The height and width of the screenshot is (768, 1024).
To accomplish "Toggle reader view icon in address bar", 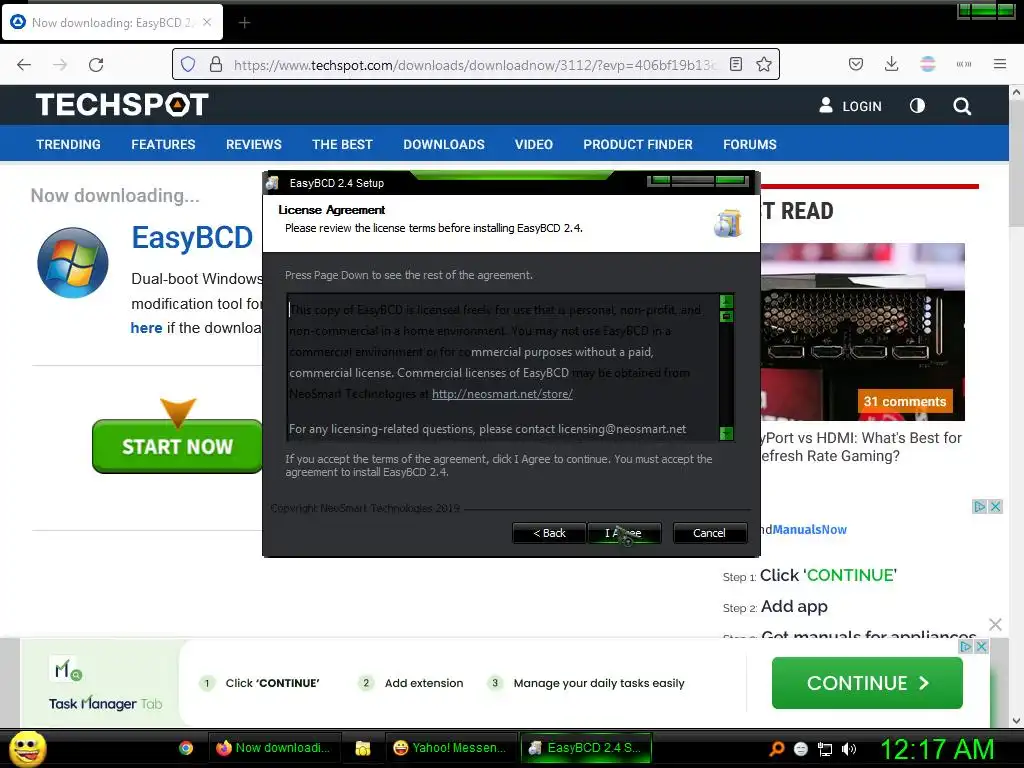I will (x=735, y=64).
